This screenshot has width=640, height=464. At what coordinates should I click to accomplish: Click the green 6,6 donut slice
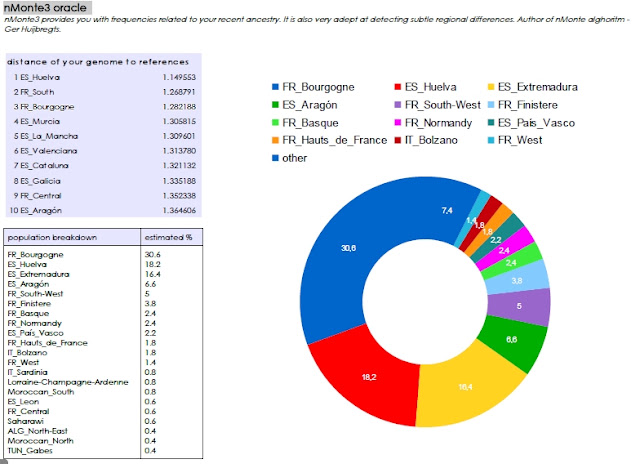(514, 341)
